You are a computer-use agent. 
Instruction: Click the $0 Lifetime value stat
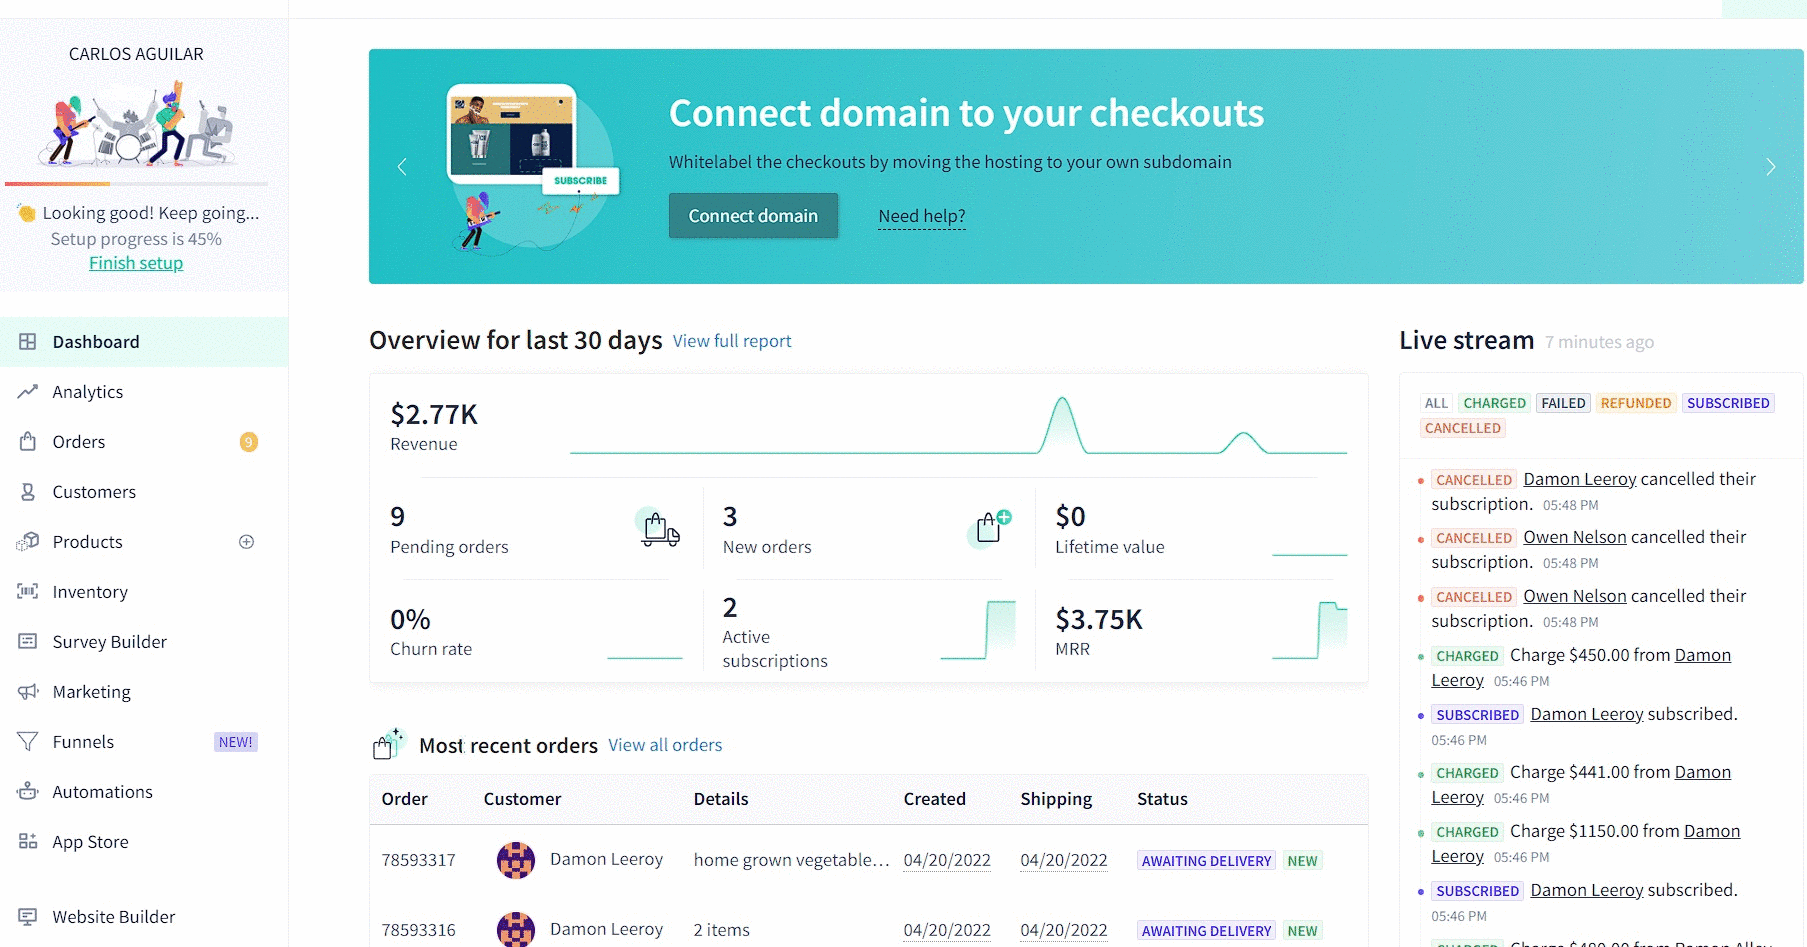point(1110,529)
